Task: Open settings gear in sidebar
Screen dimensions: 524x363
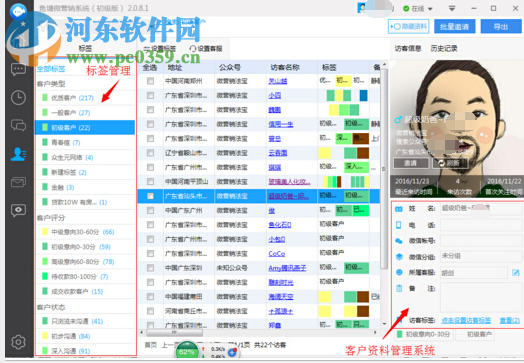Action: pyautogui.click(x=18, y=342)
